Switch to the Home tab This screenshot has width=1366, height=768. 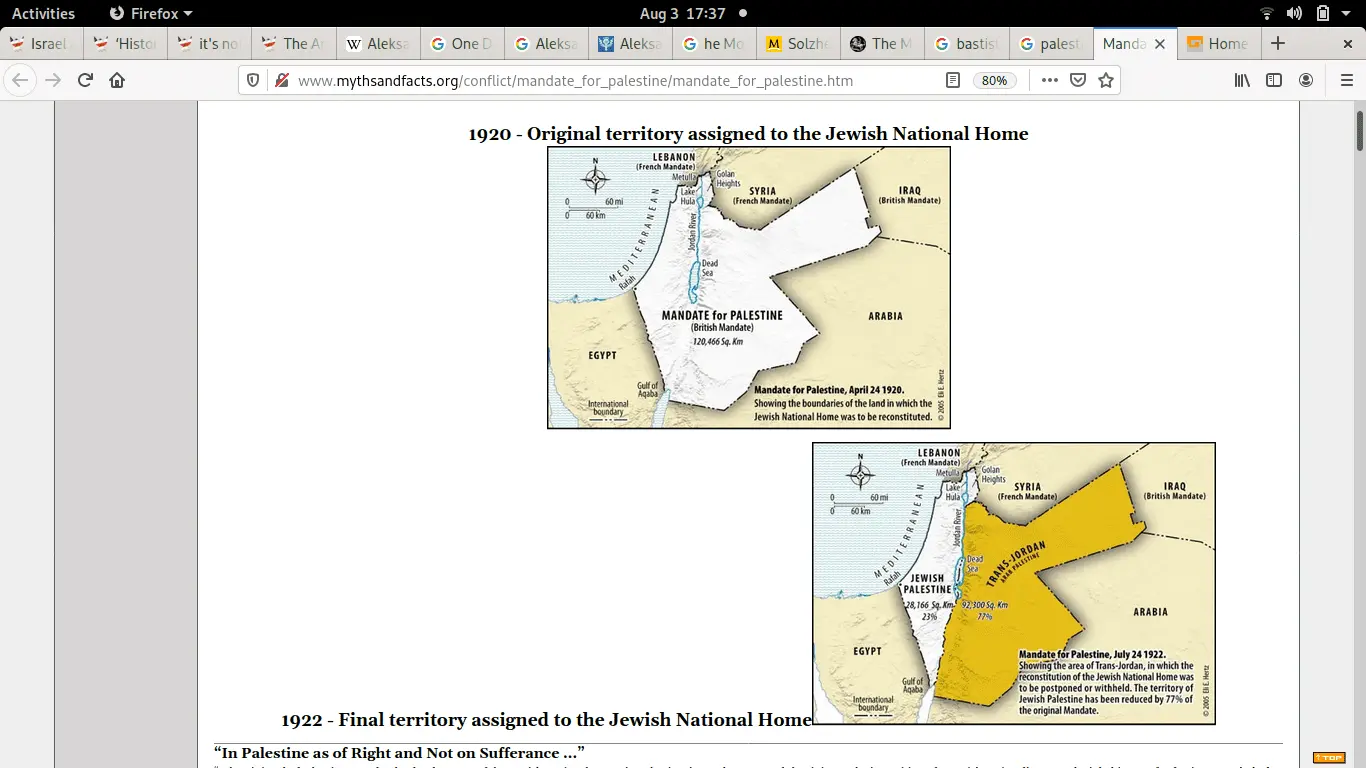(1218, 44)
